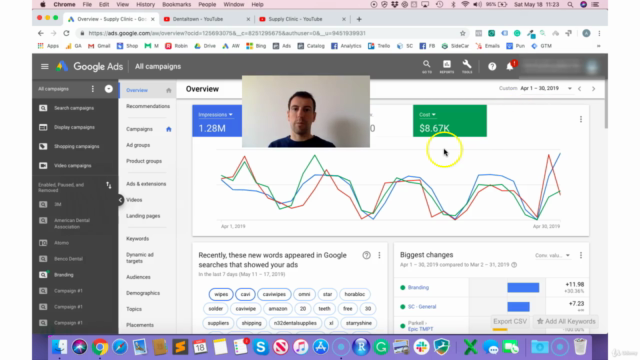Open Audiences section

click(138, 277)
